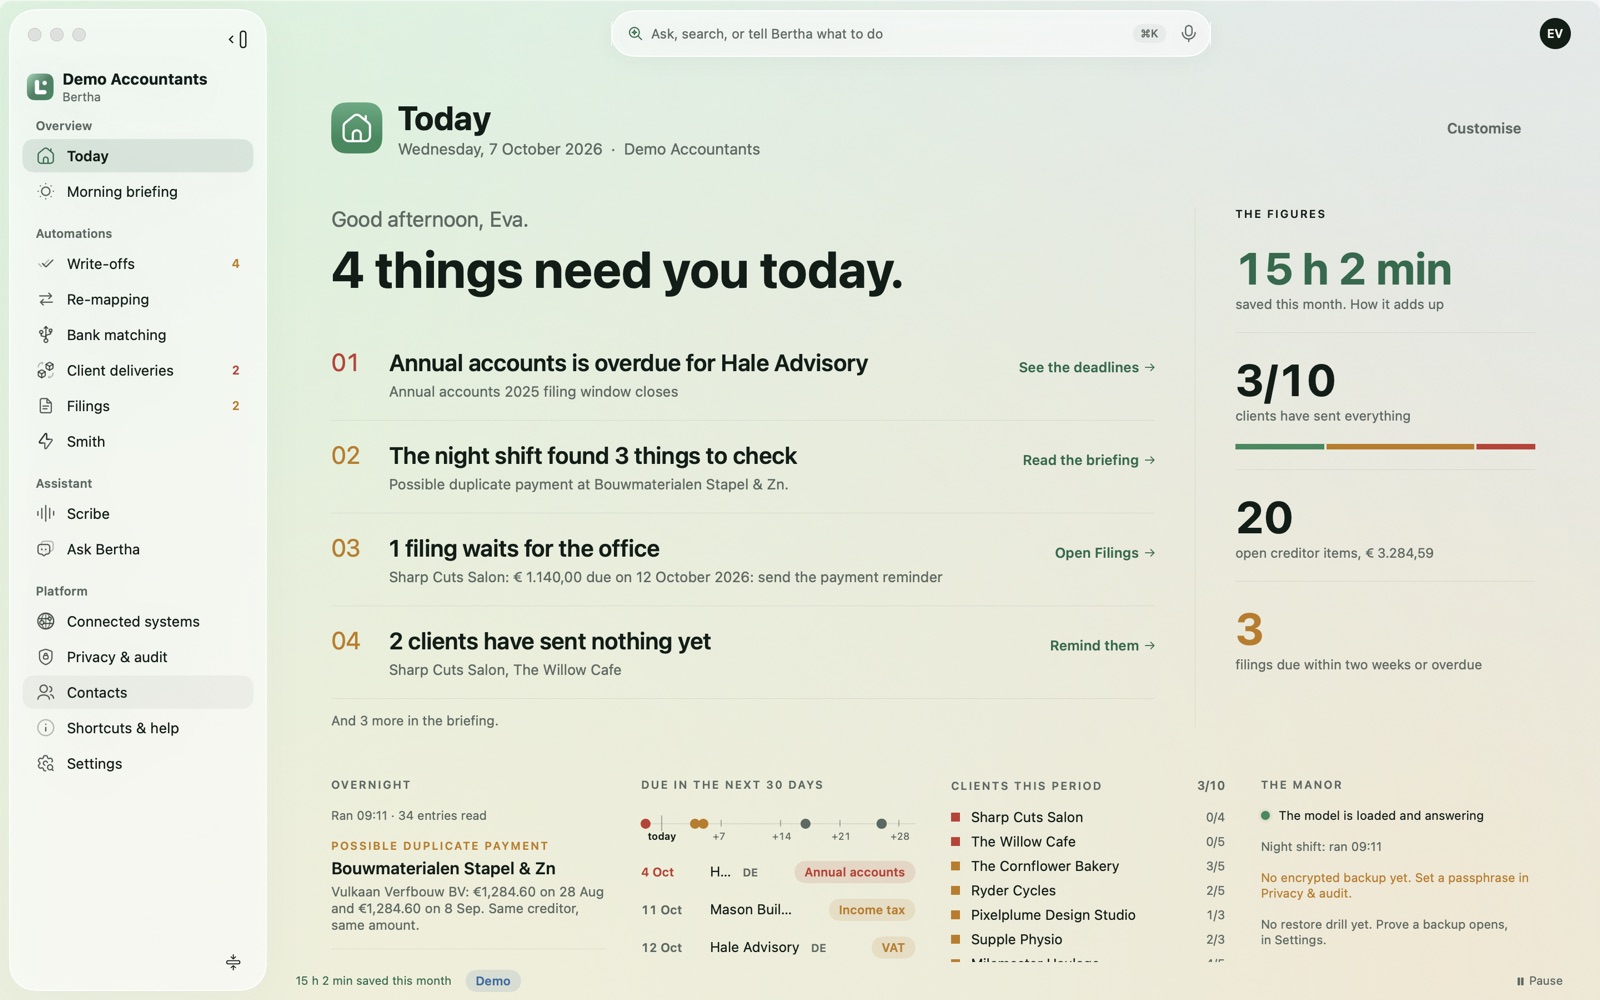Click the Bank matching icon

(46, 335)
